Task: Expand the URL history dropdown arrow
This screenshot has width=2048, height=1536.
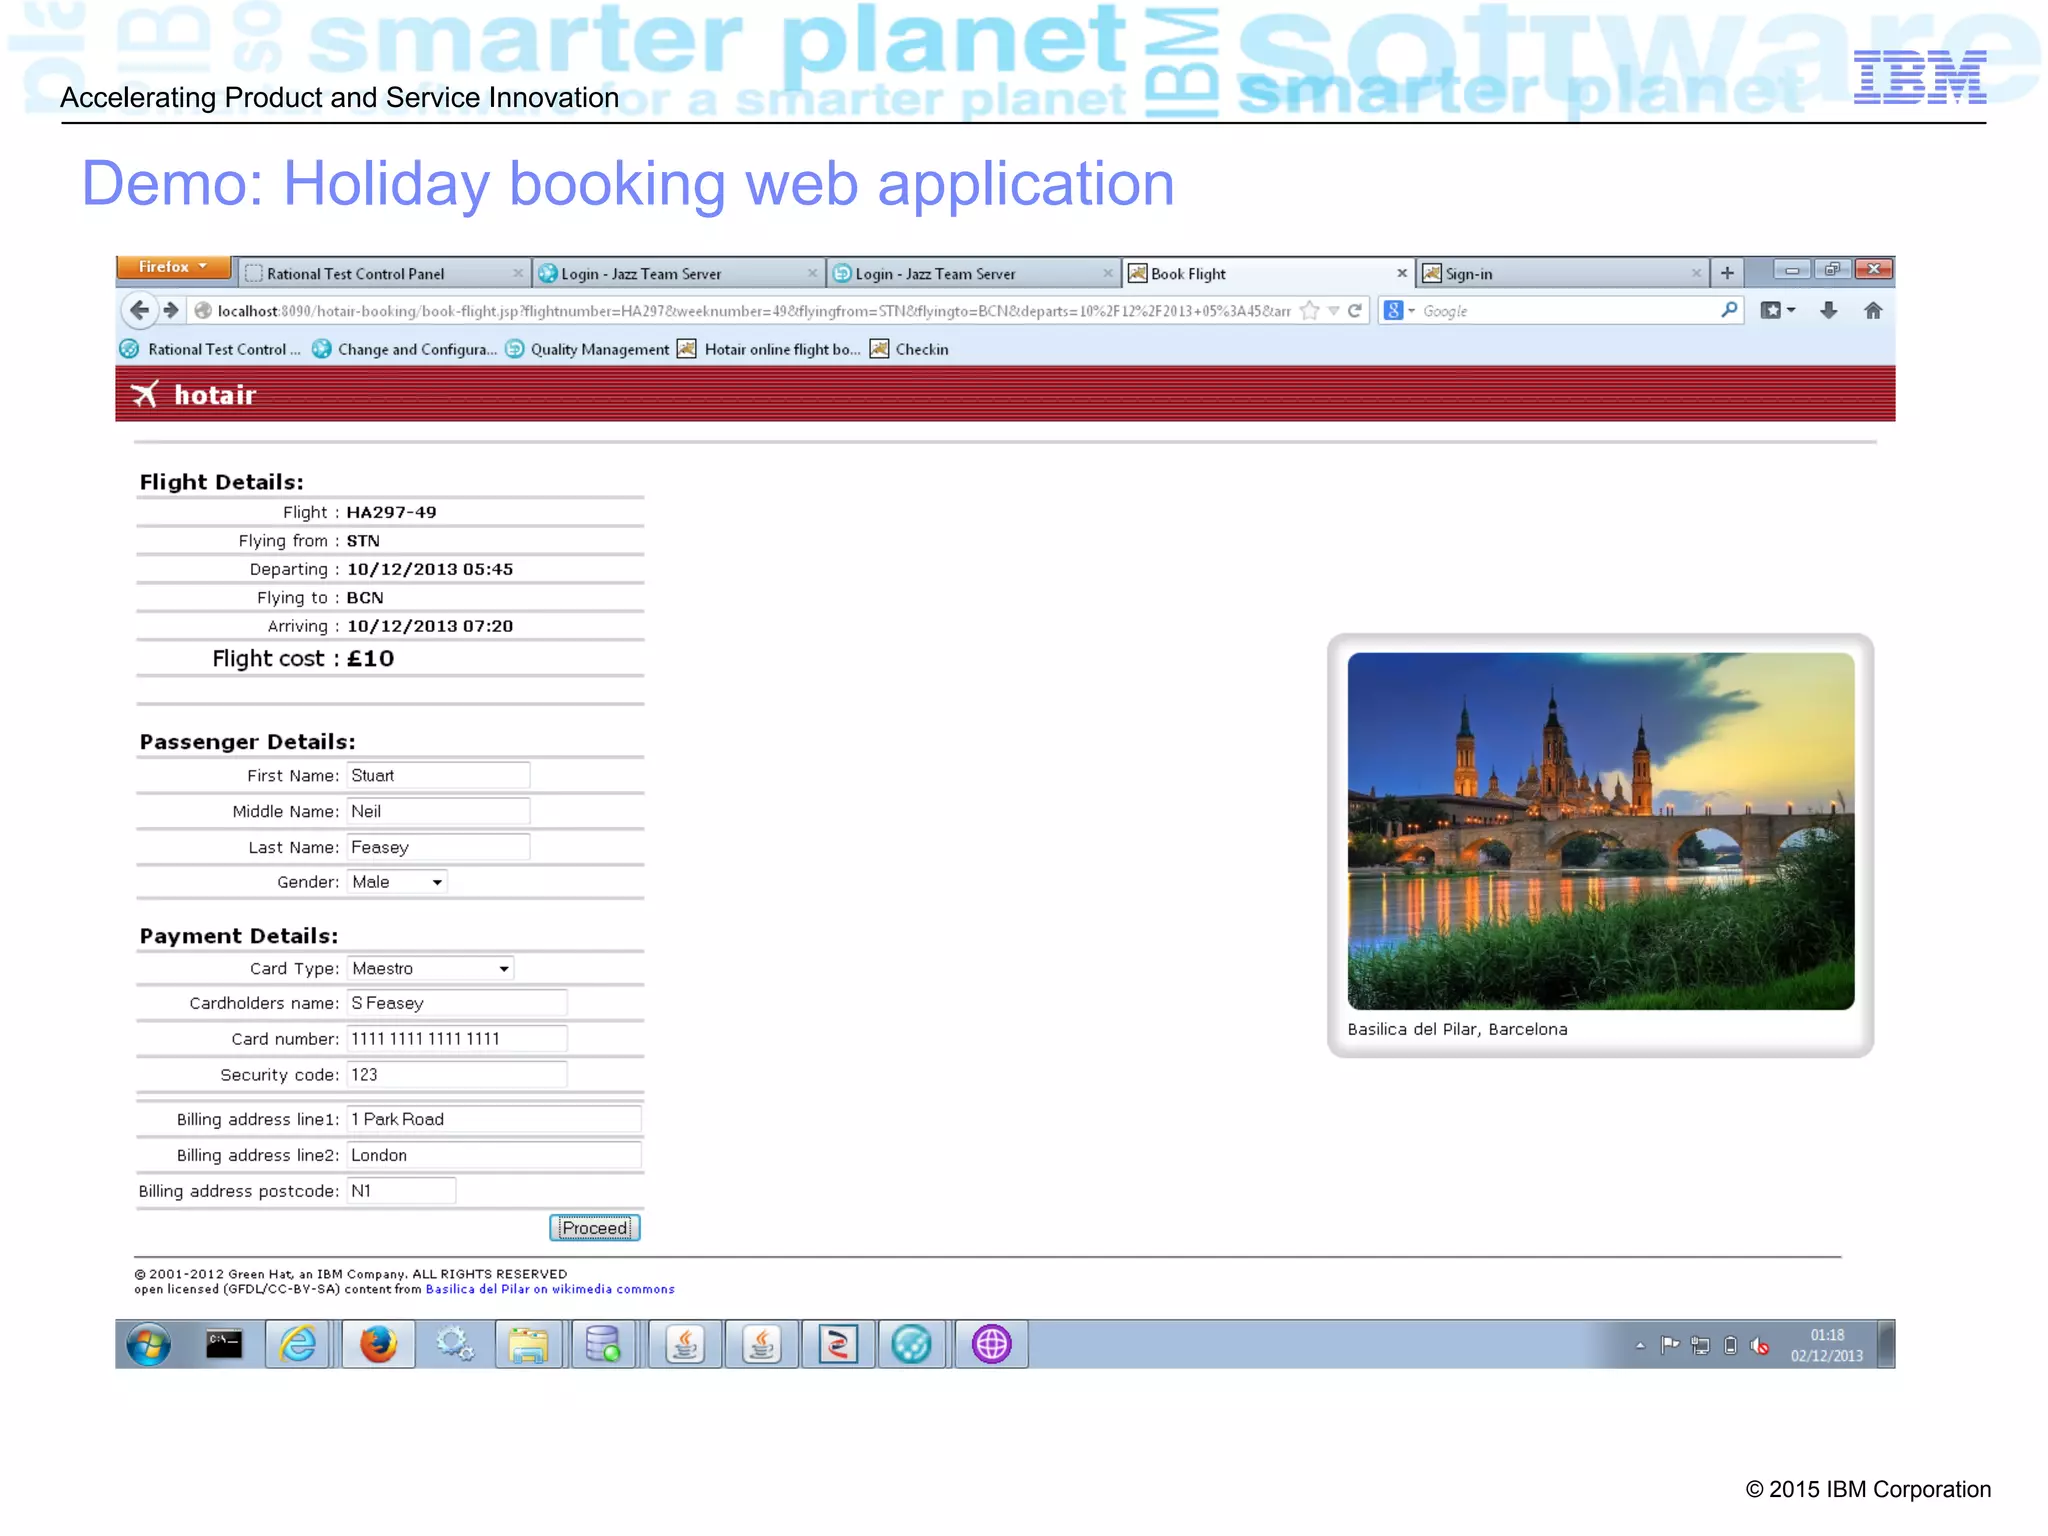Action: point(1333,311)
